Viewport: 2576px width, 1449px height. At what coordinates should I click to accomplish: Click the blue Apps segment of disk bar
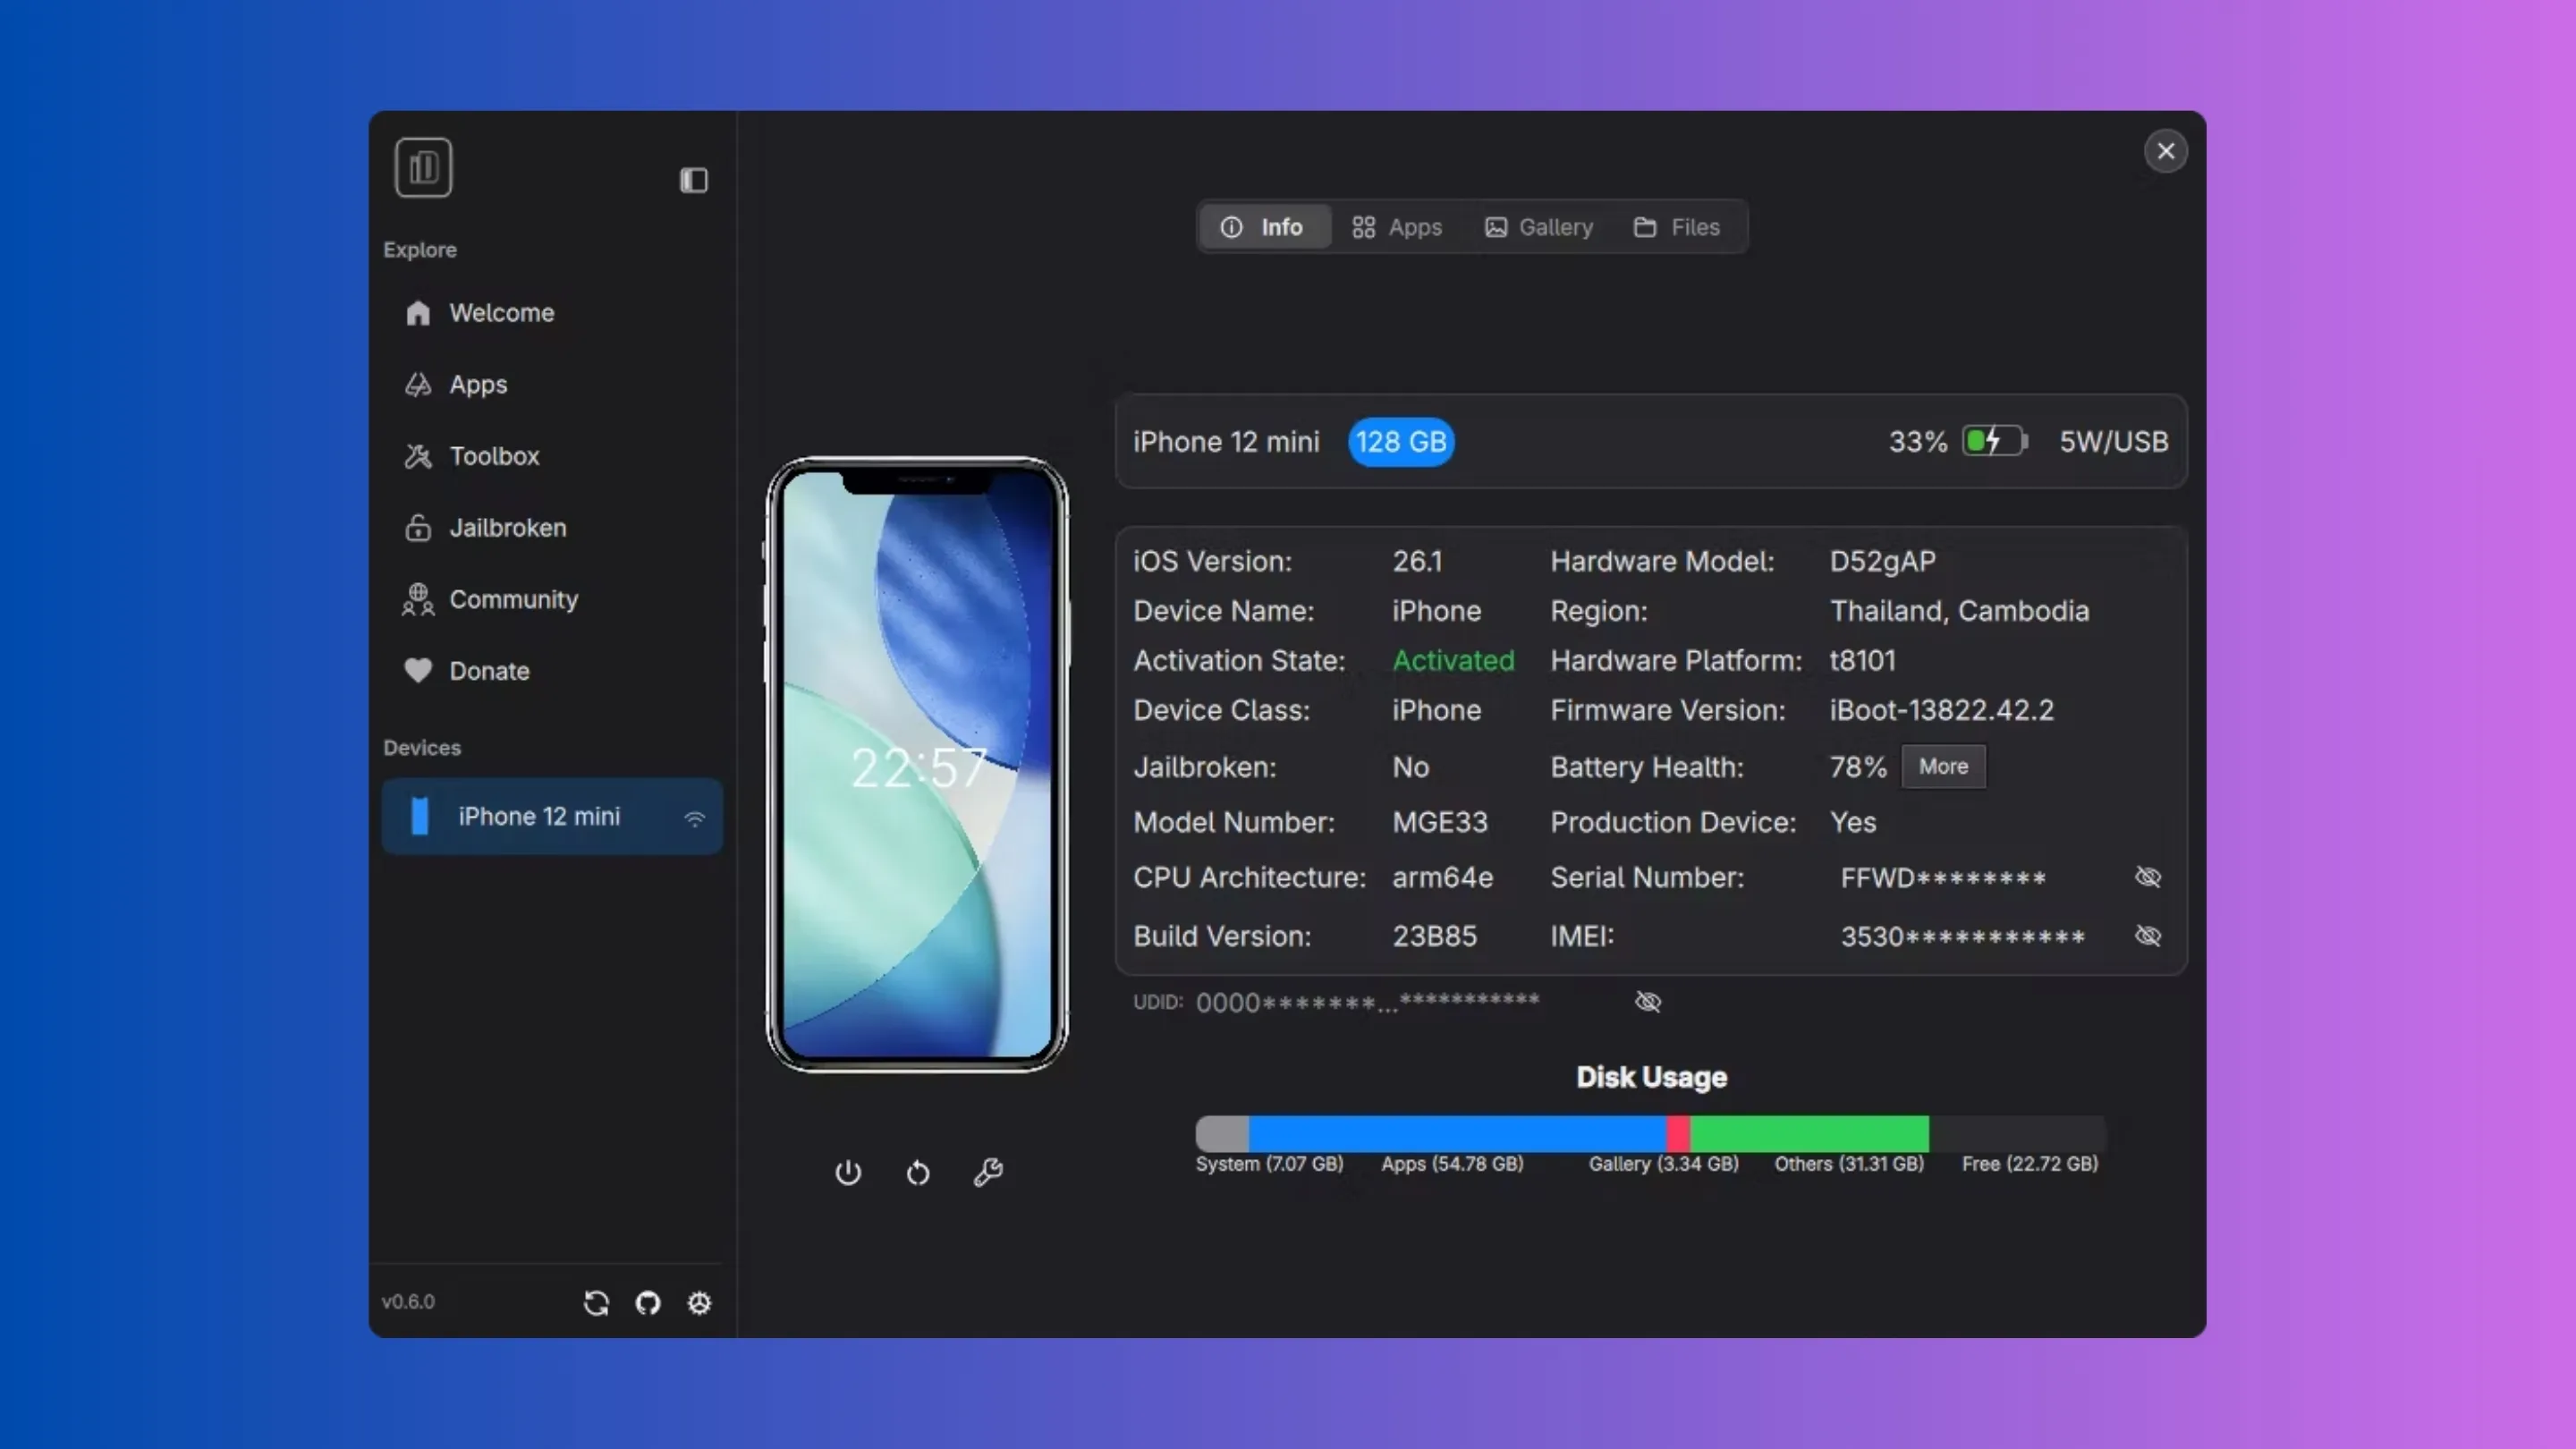1457,1134
